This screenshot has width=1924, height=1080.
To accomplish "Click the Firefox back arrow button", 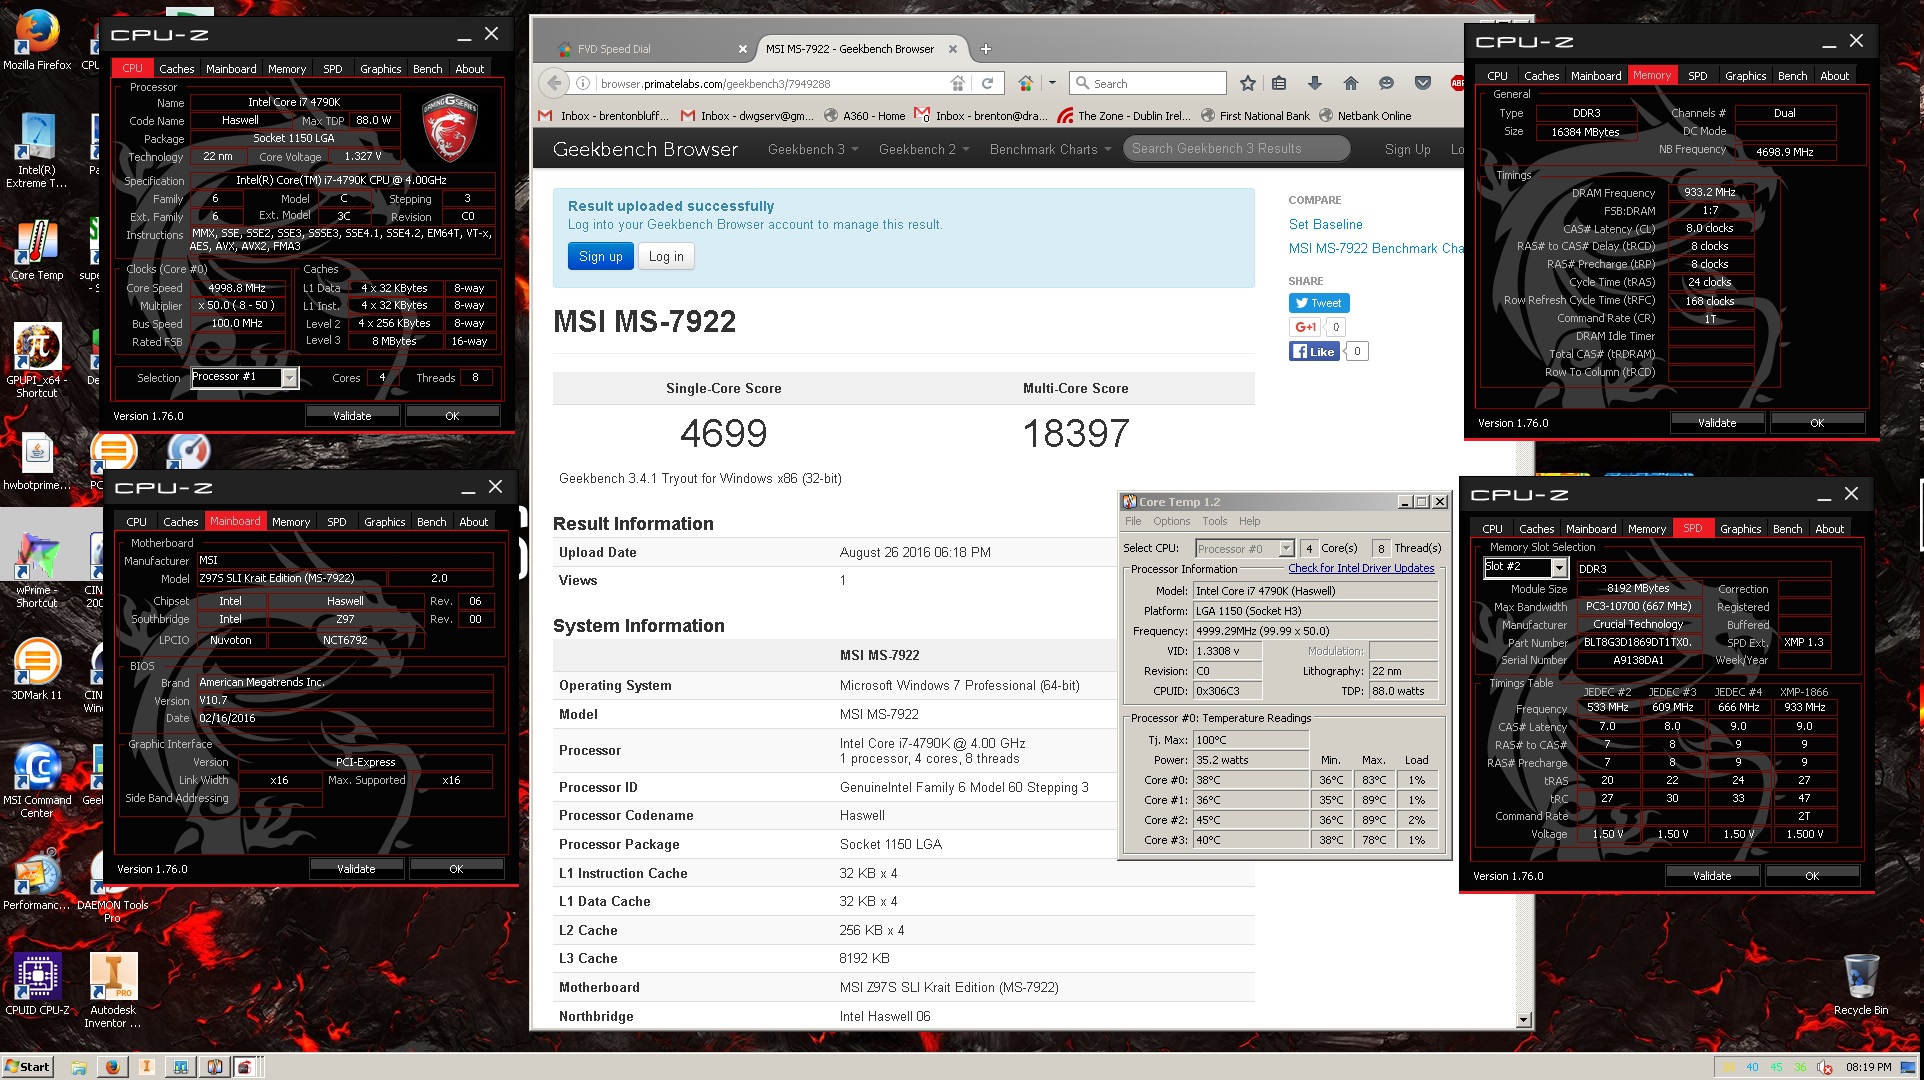I will click(x=554, y=83).
